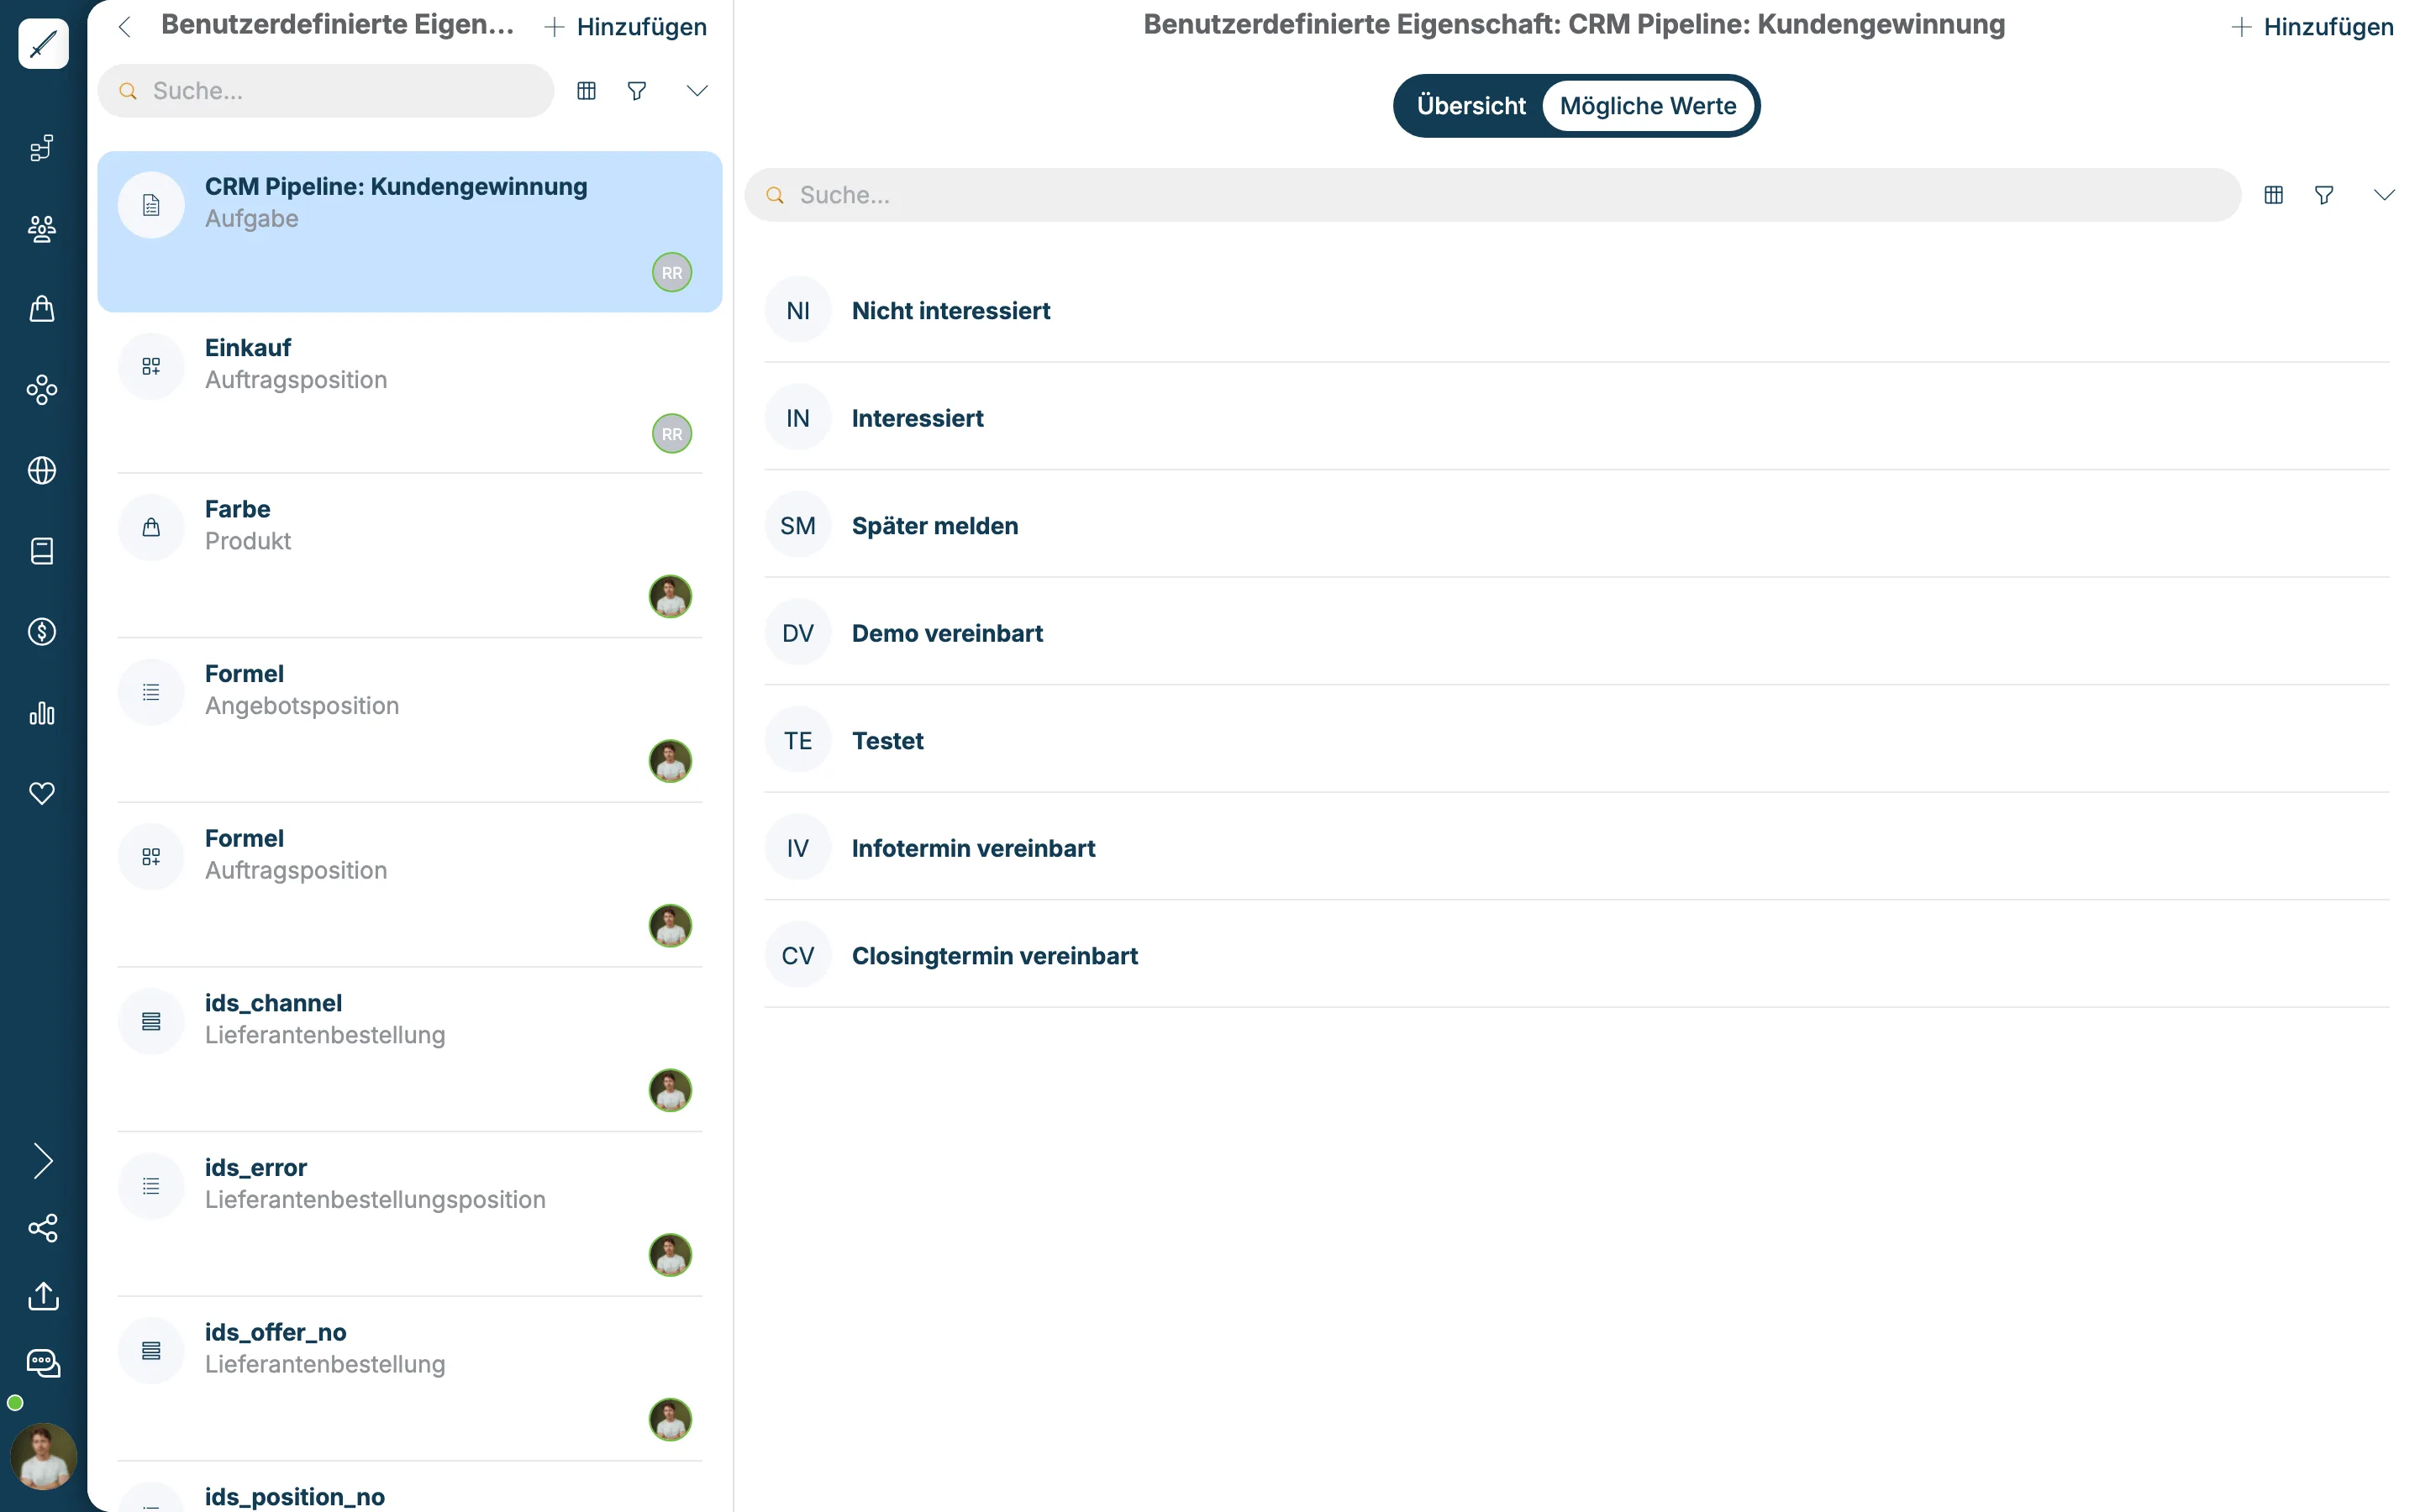
Task: Expand the sidebar with right chevron
Action: coord(42,1161)
